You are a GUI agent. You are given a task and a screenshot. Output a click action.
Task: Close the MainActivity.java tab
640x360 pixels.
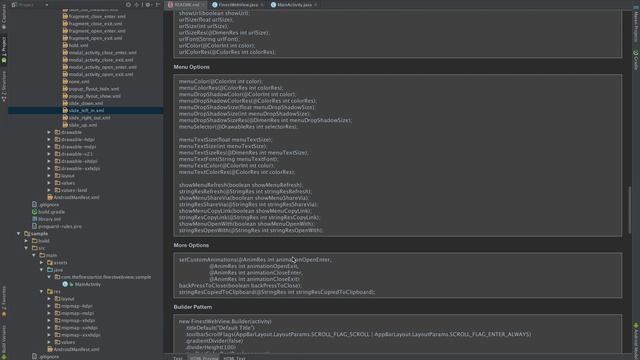pos(316,5)
